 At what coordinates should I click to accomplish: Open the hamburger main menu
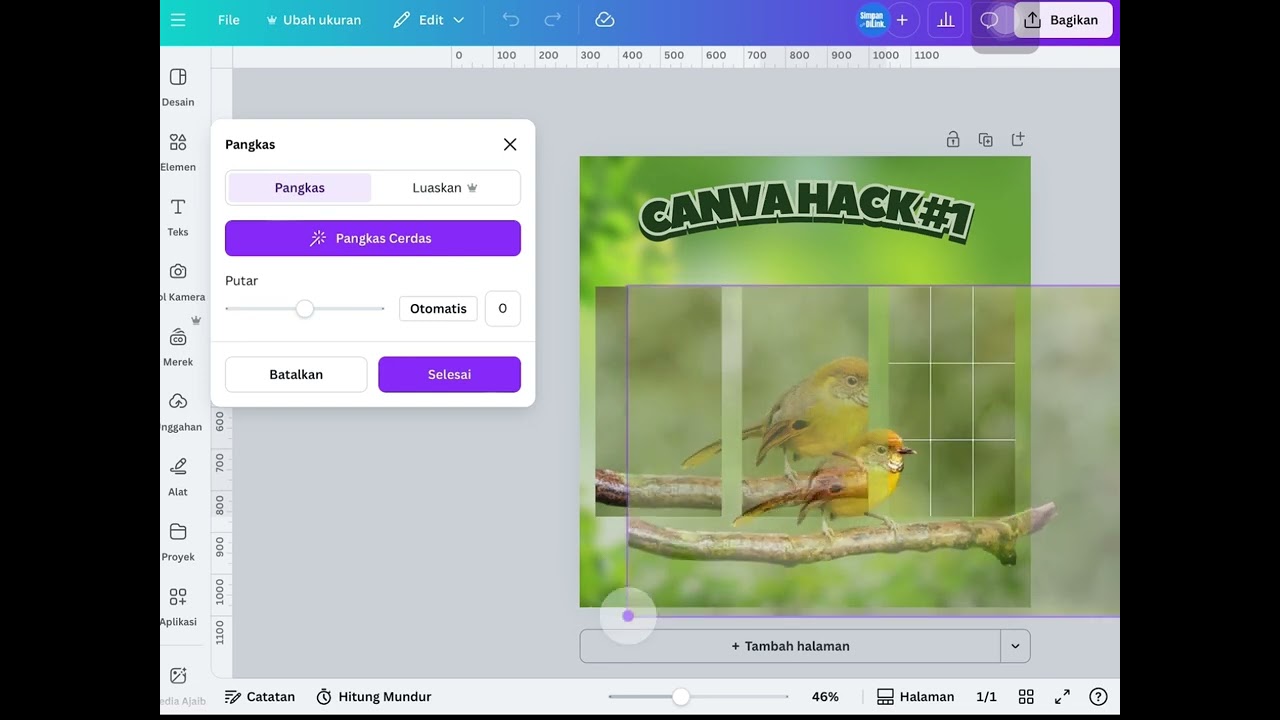[178, 20]
